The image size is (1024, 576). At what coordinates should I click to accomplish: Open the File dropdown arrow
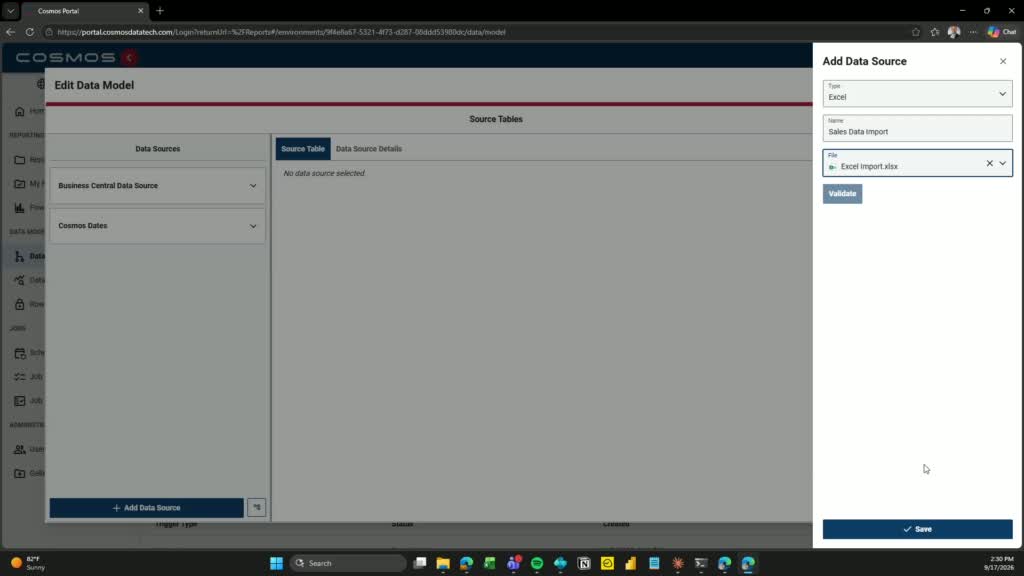tap(1002, 163)
